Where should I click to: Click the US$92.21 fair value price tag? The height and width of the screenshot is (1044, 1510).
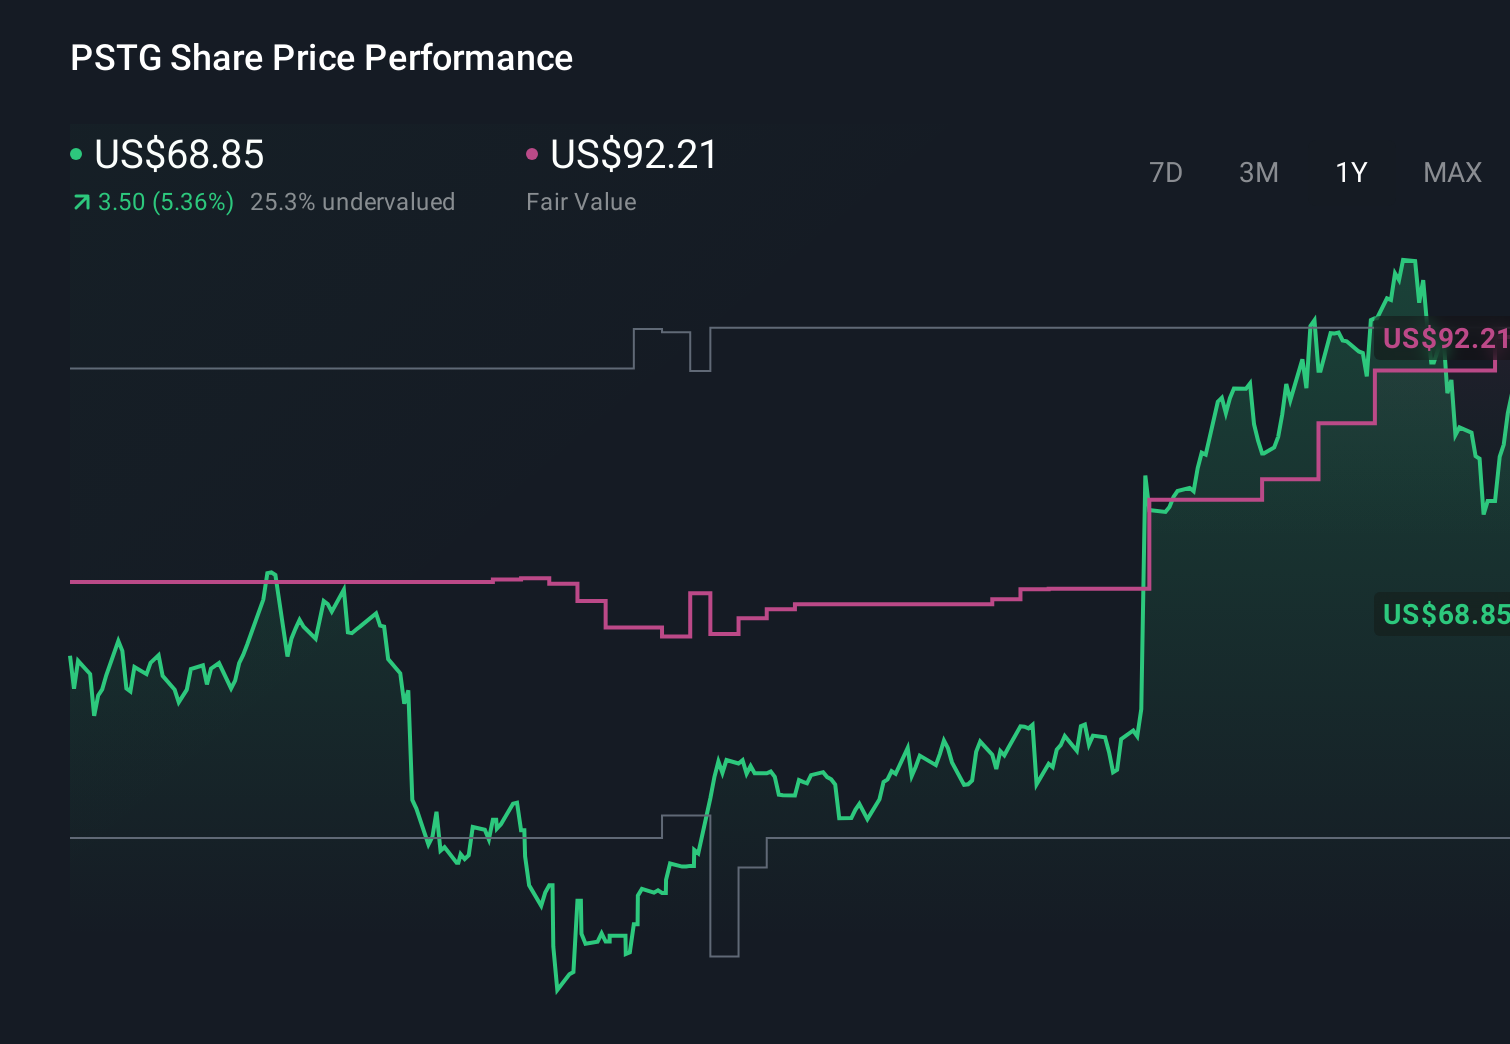pyautogui.click(x=1444, y=340)
